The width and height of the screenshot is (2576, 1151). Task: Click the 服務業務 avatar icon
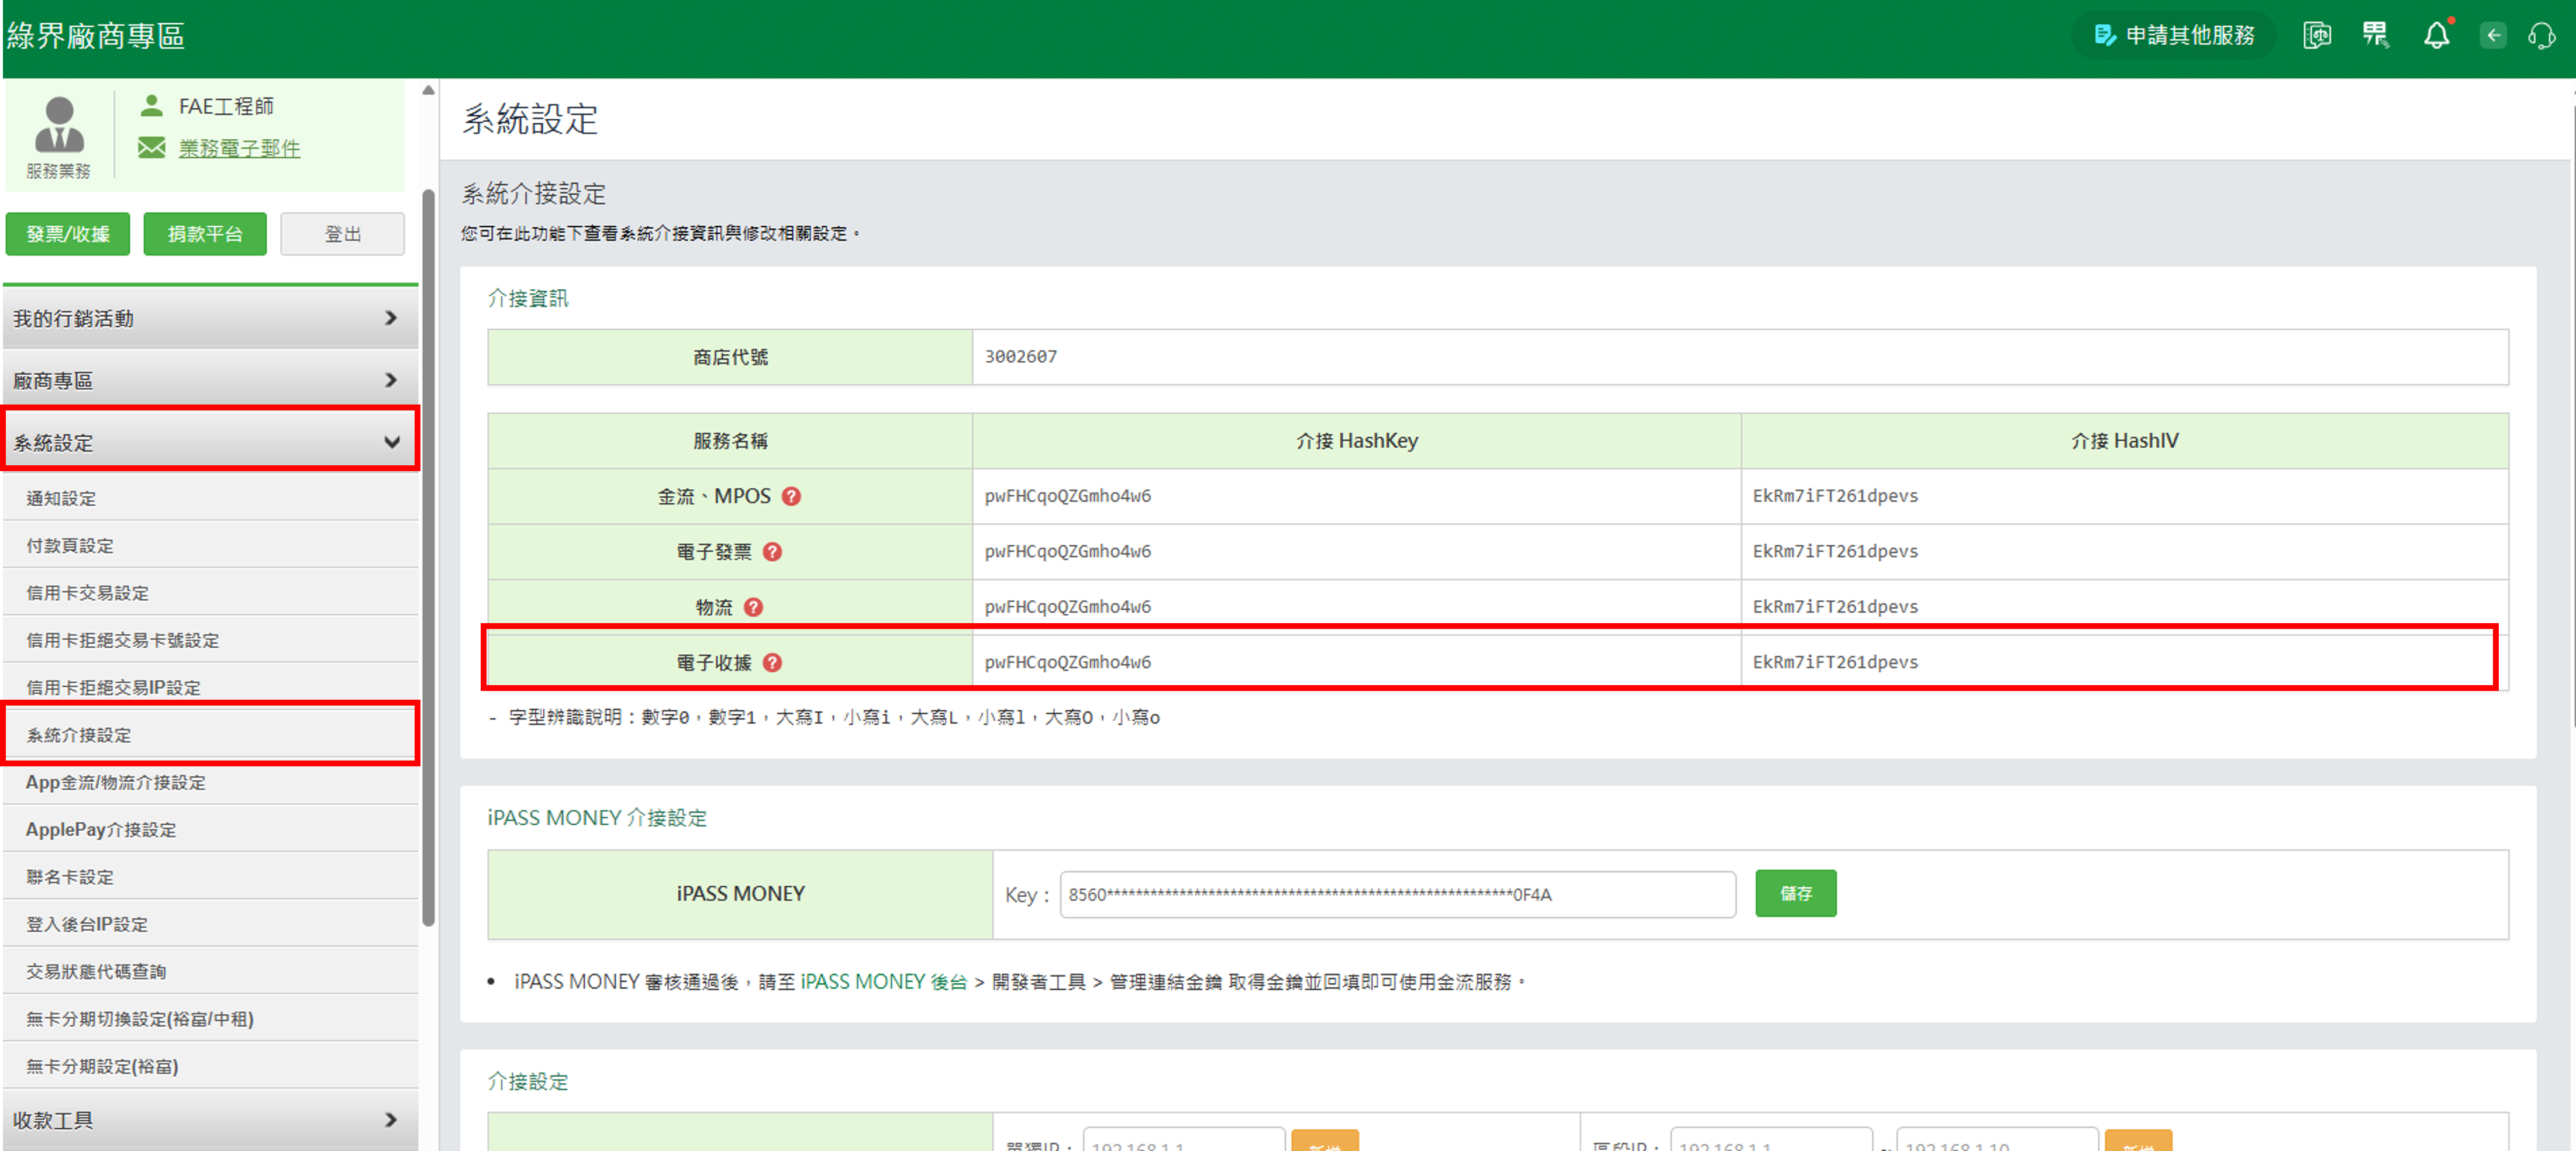pyautogui.click(x=59, y=126)
